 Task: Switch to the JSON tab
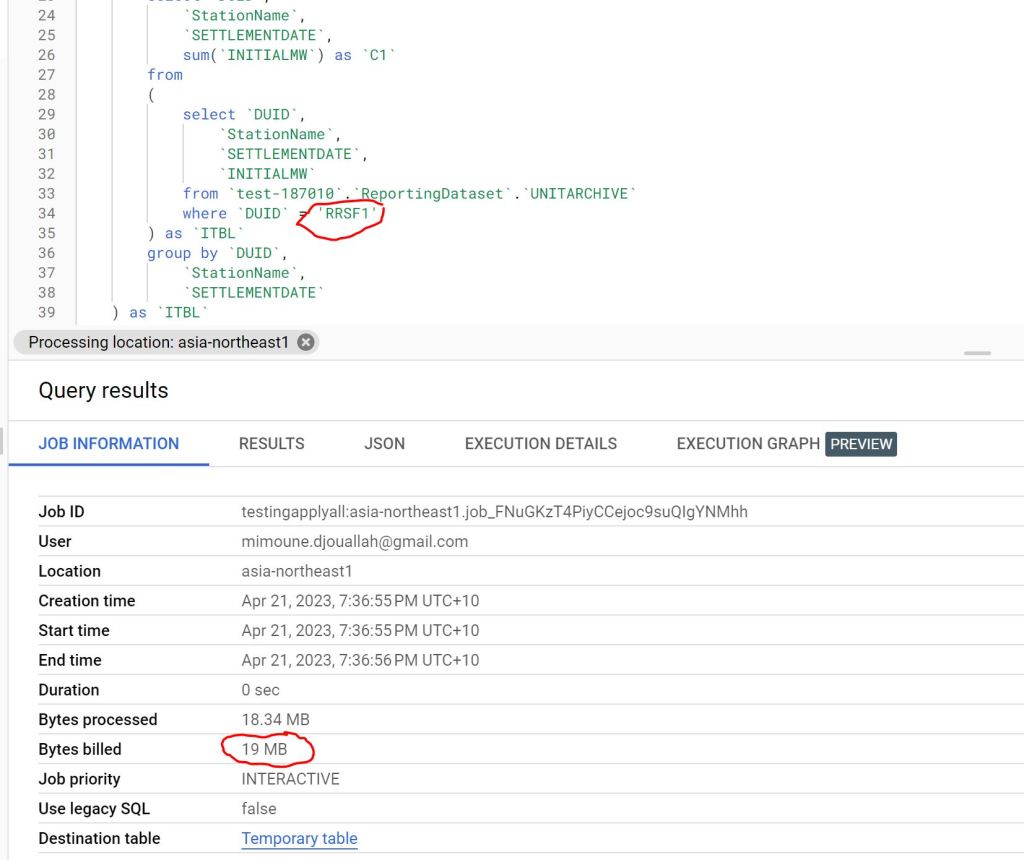click(x=384, y=443)
